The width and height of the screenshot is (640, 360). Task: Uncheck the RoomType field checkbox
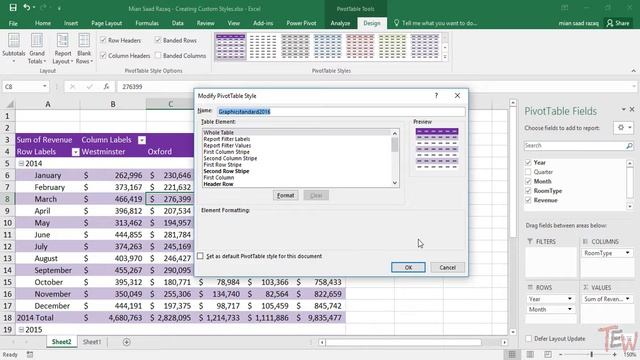click(528, 191)
